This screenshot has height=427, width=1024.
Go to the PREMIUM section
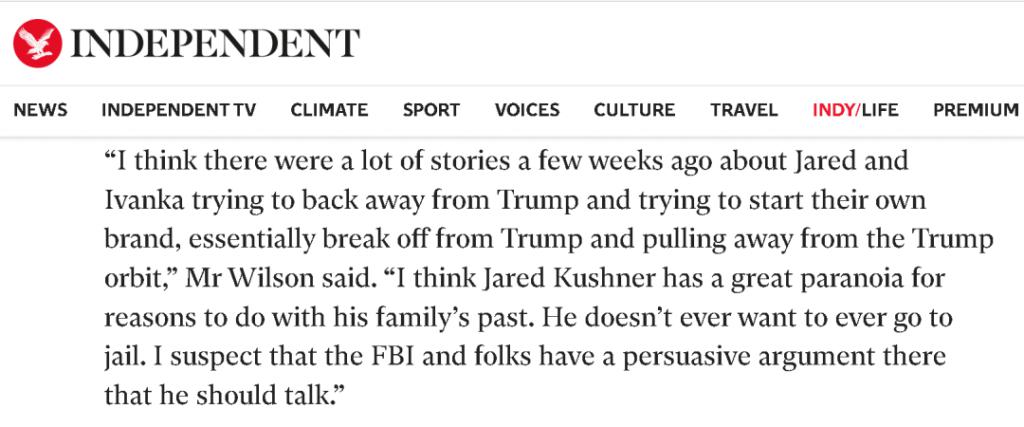[x=975, y=110]
